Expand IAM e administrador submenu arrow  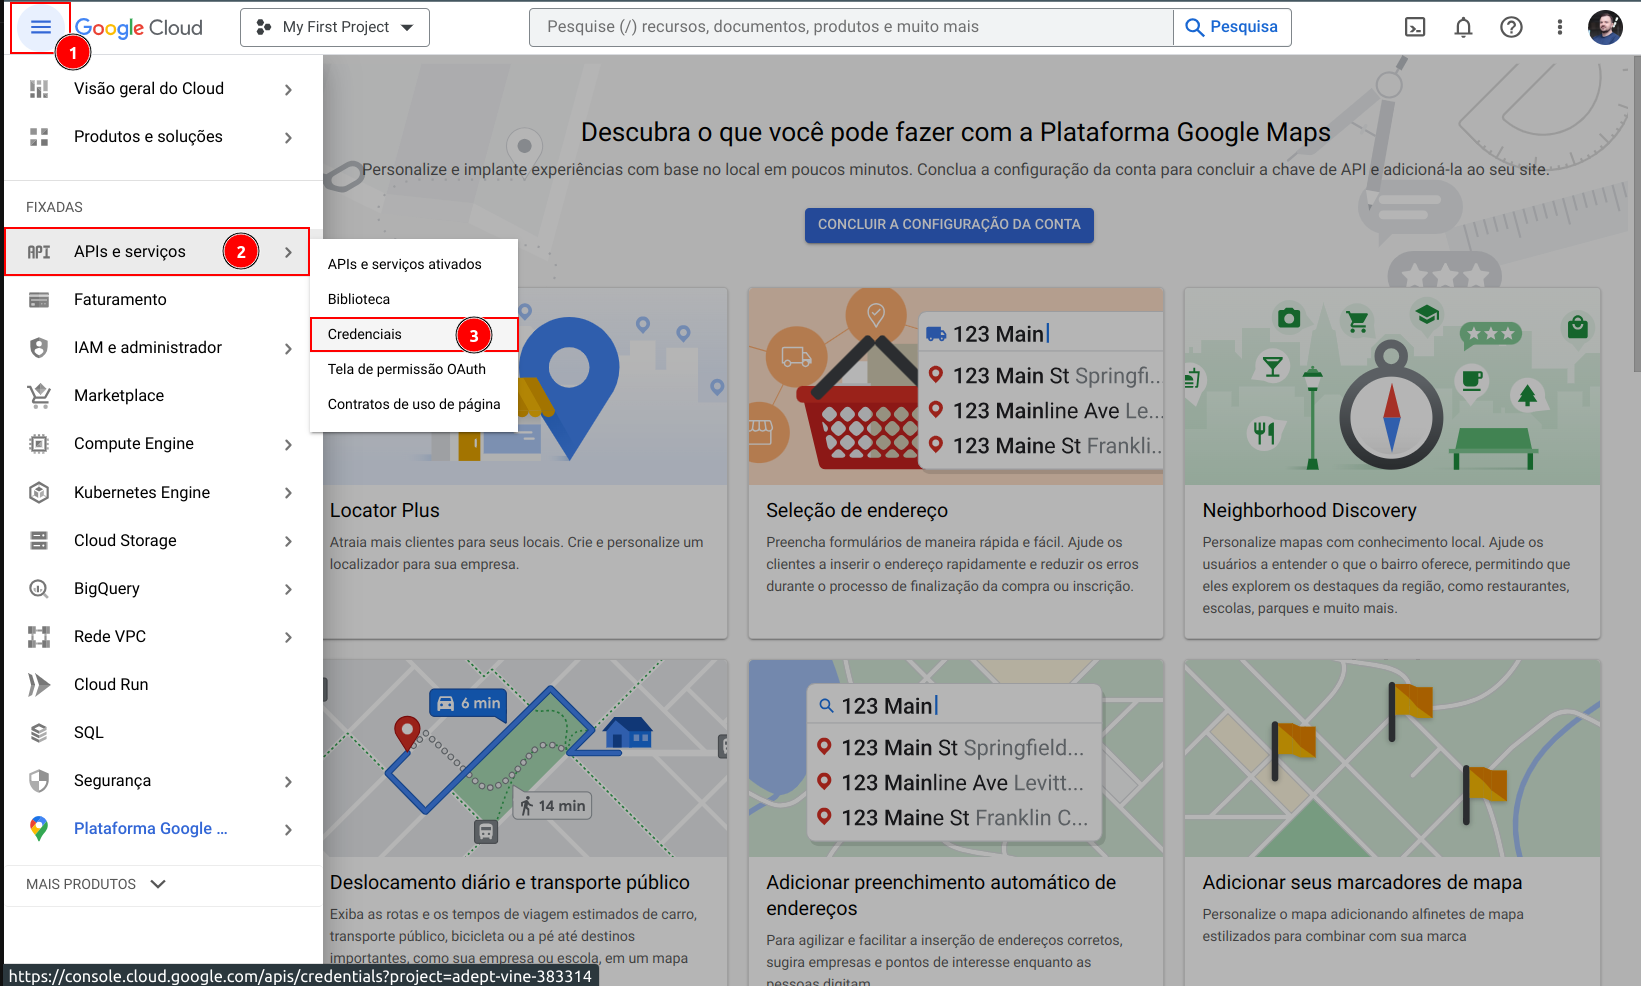[x=288, y=349]
